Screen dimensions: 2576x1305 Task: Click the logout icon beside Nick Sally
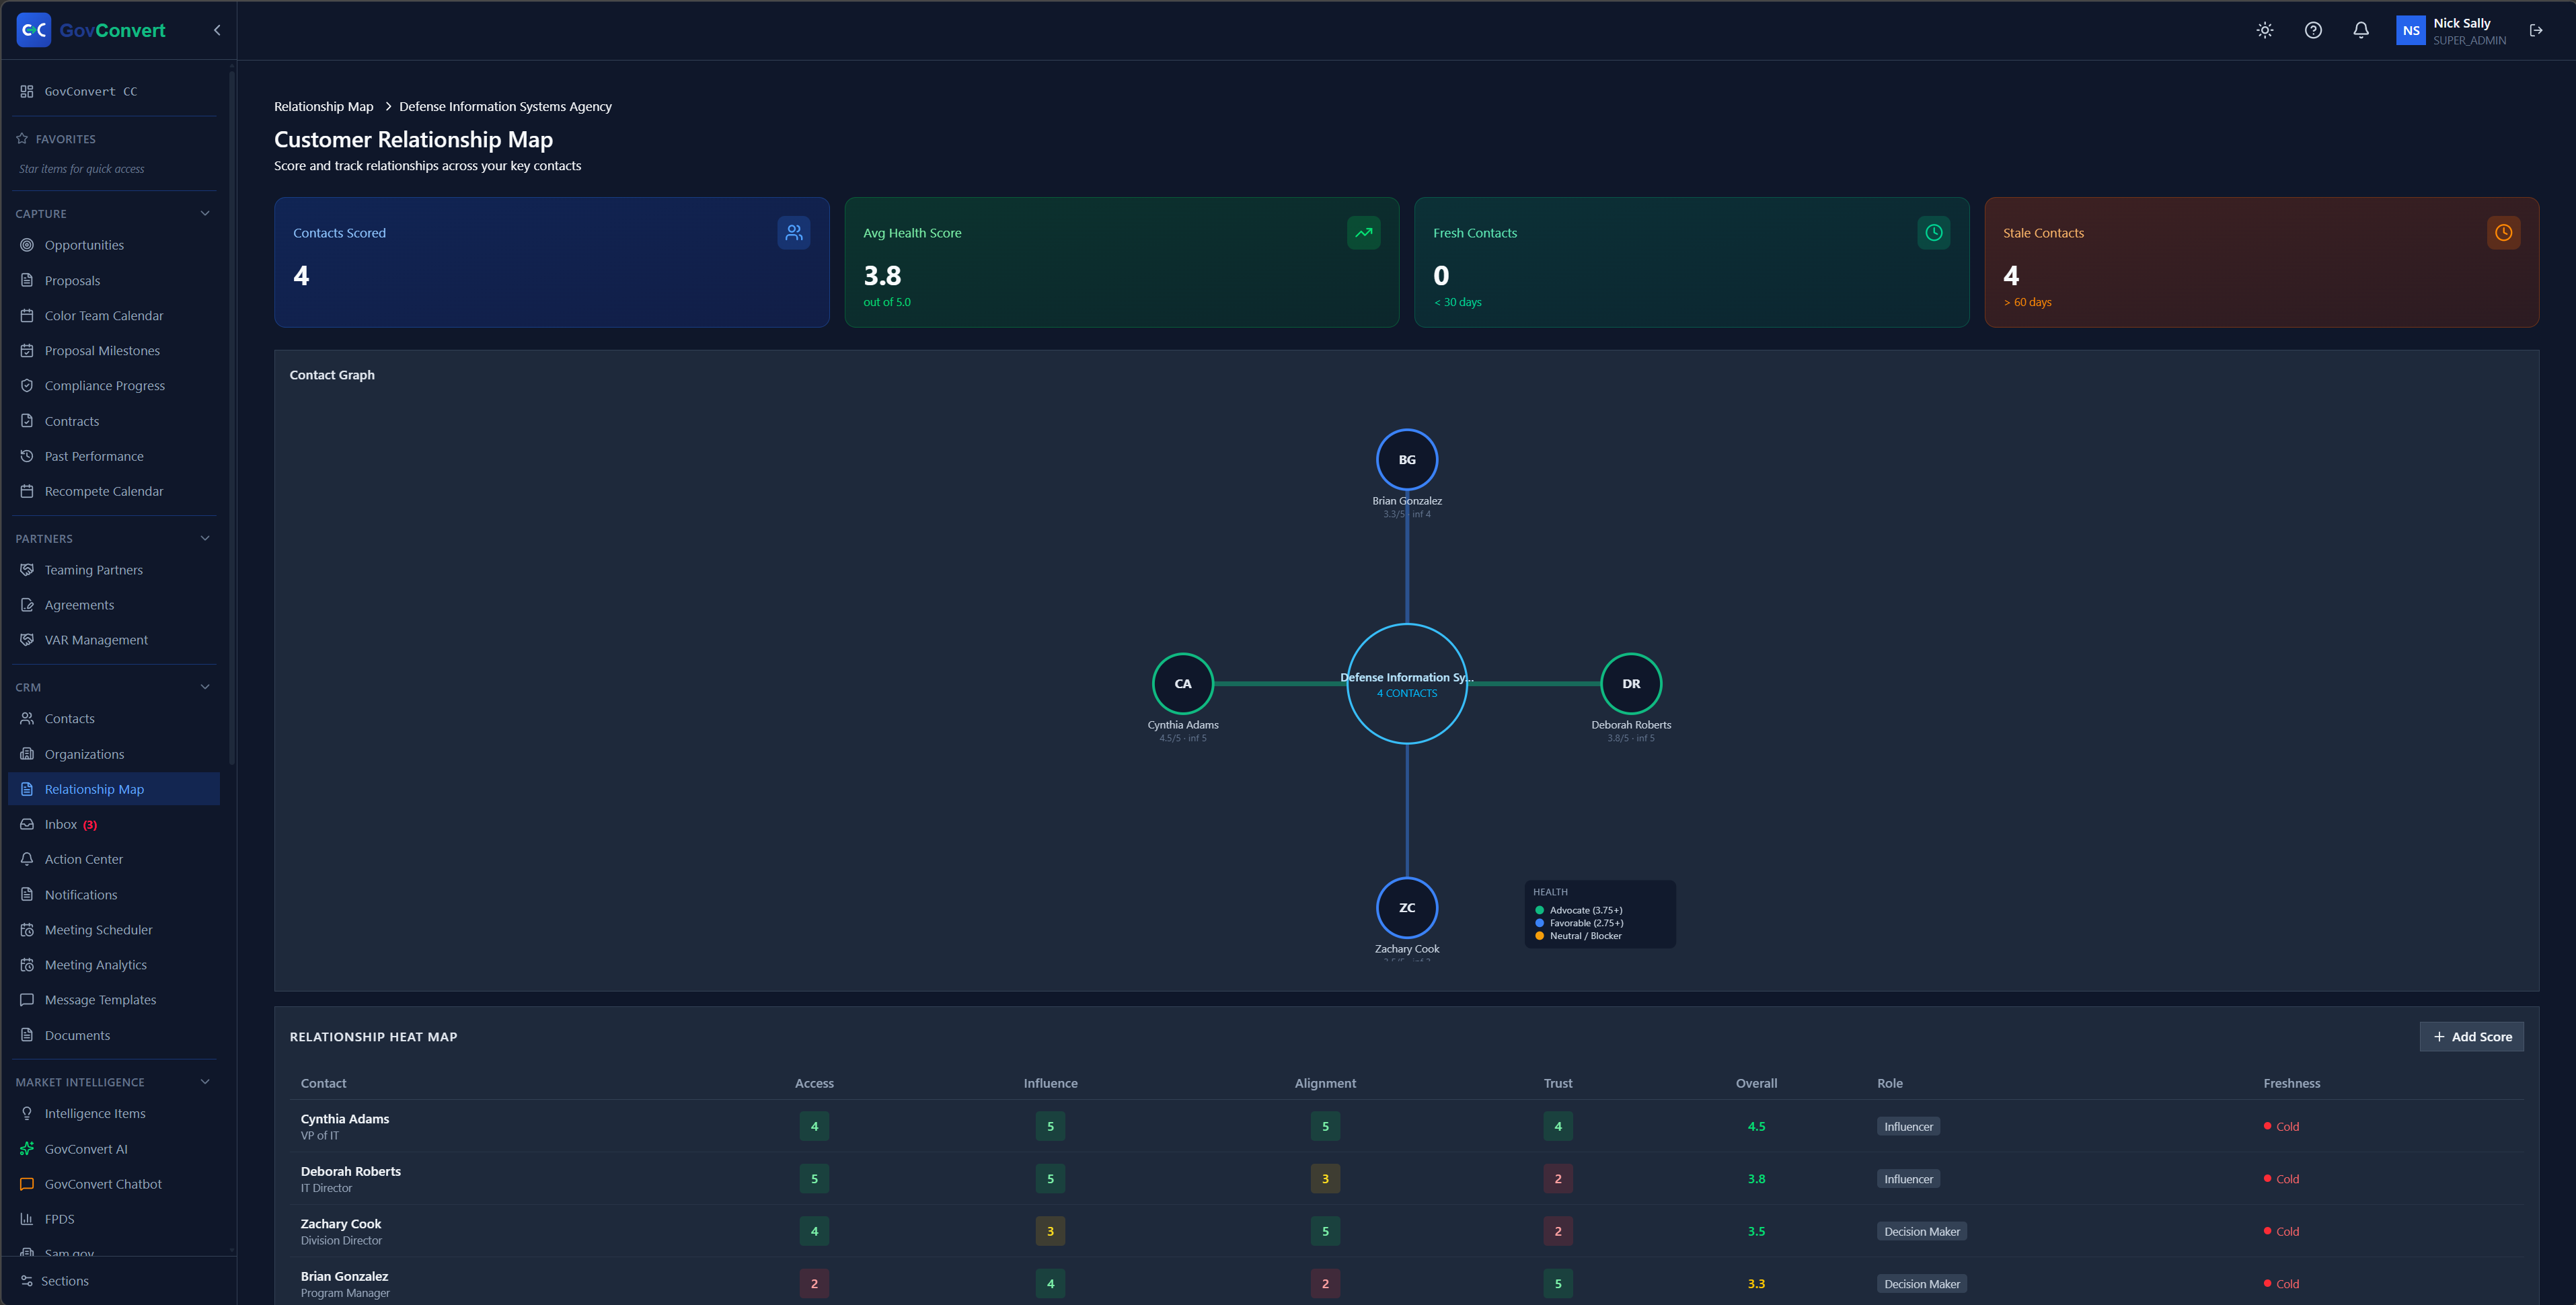[2536, 30]
